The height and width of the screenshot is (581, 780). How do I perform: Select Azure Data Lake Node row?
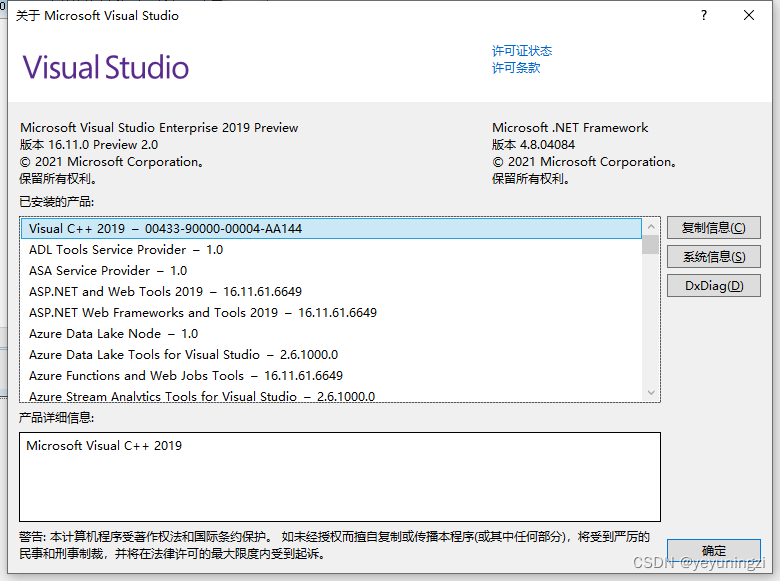[x=331, y=333]
